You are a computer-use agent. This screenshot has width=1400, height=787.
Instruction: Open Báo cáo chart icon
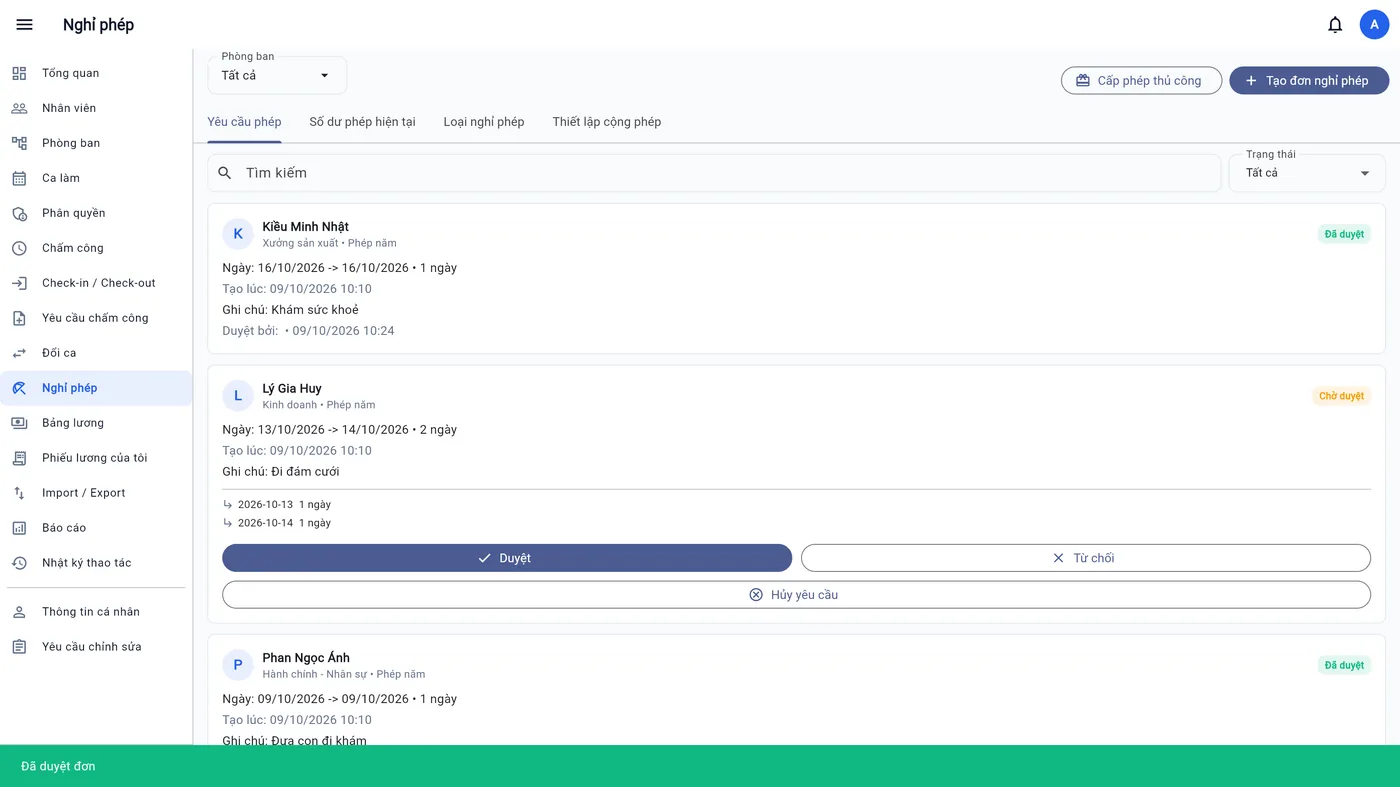[x=19, y=528]
